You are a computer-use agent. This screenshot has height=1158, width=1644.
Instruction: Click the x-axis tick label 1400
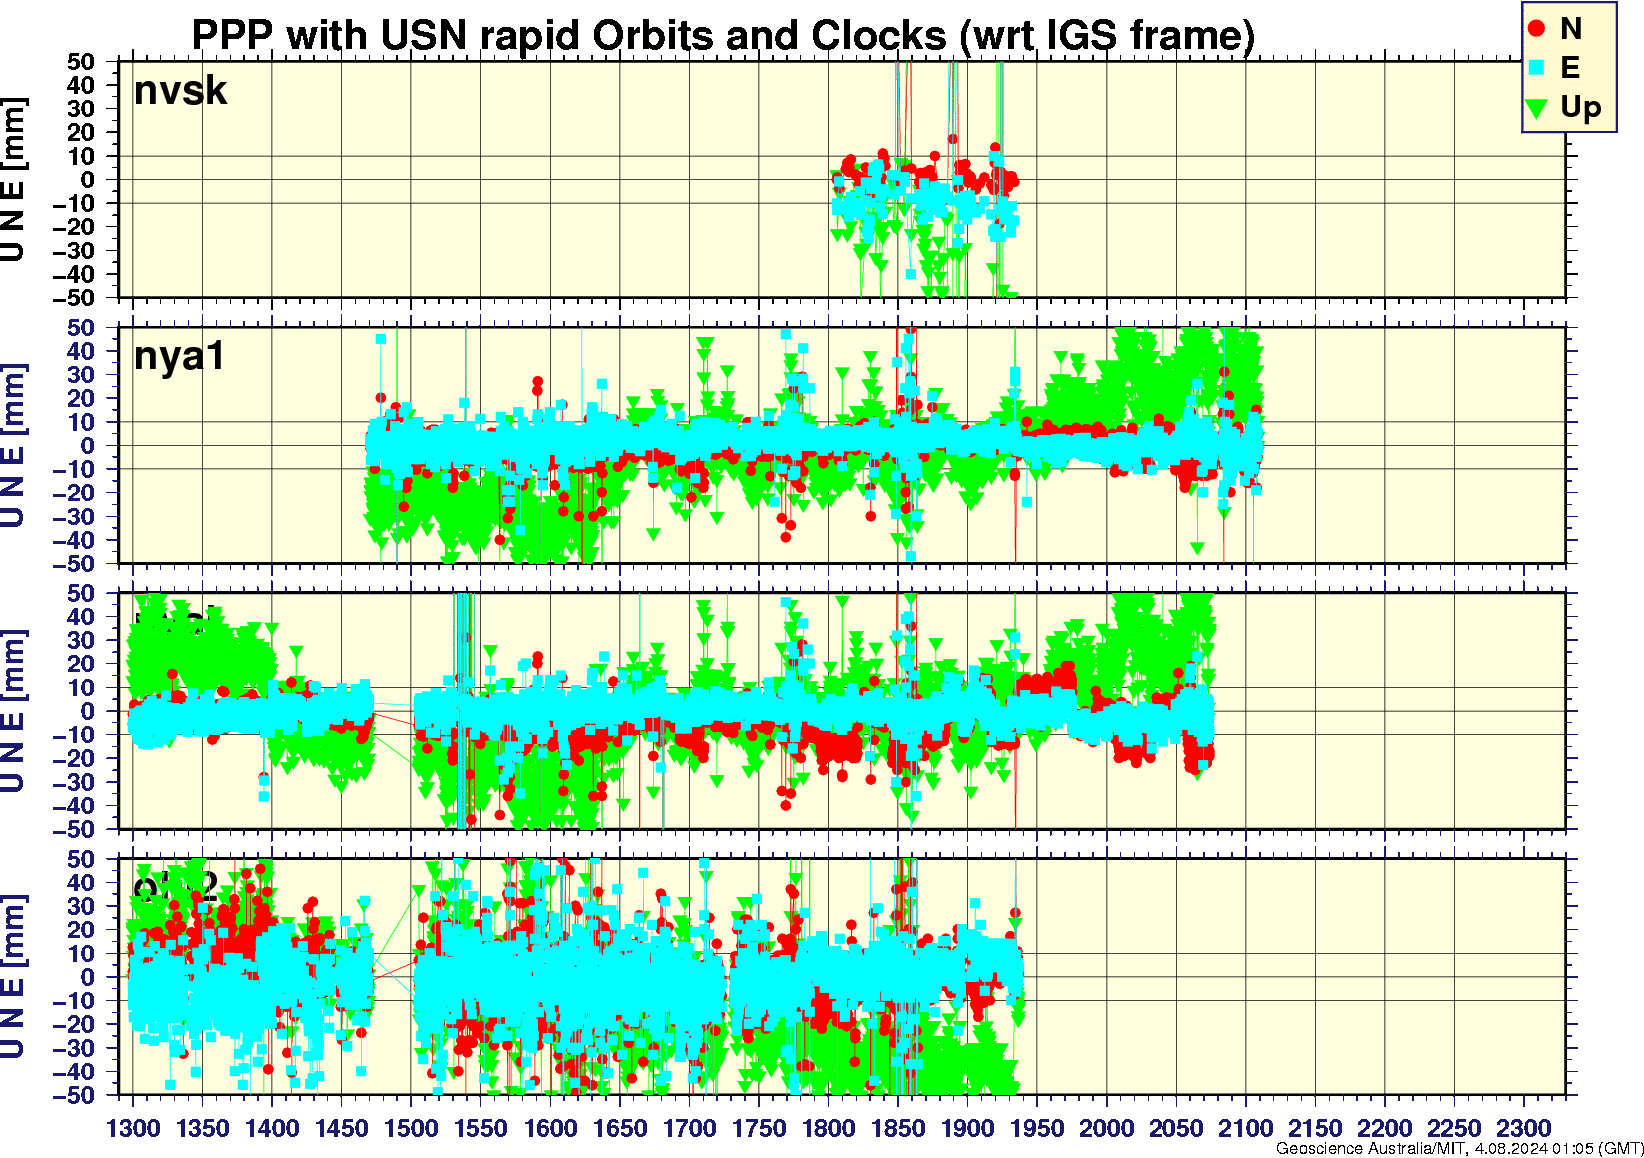pos(272,1128)
